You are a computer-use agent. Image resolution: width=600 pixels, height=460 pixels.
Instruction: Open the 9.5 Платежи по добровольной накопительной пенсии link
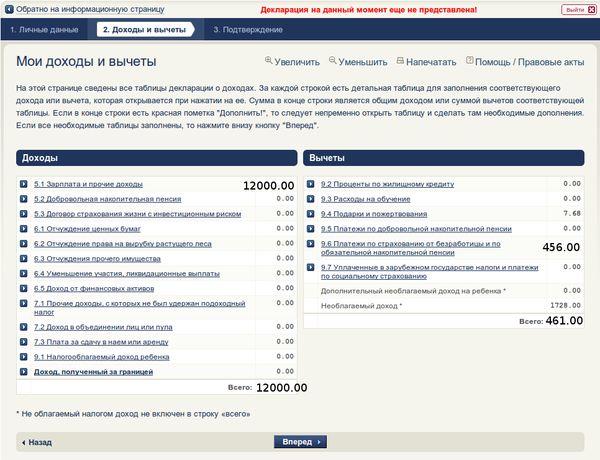416,229
